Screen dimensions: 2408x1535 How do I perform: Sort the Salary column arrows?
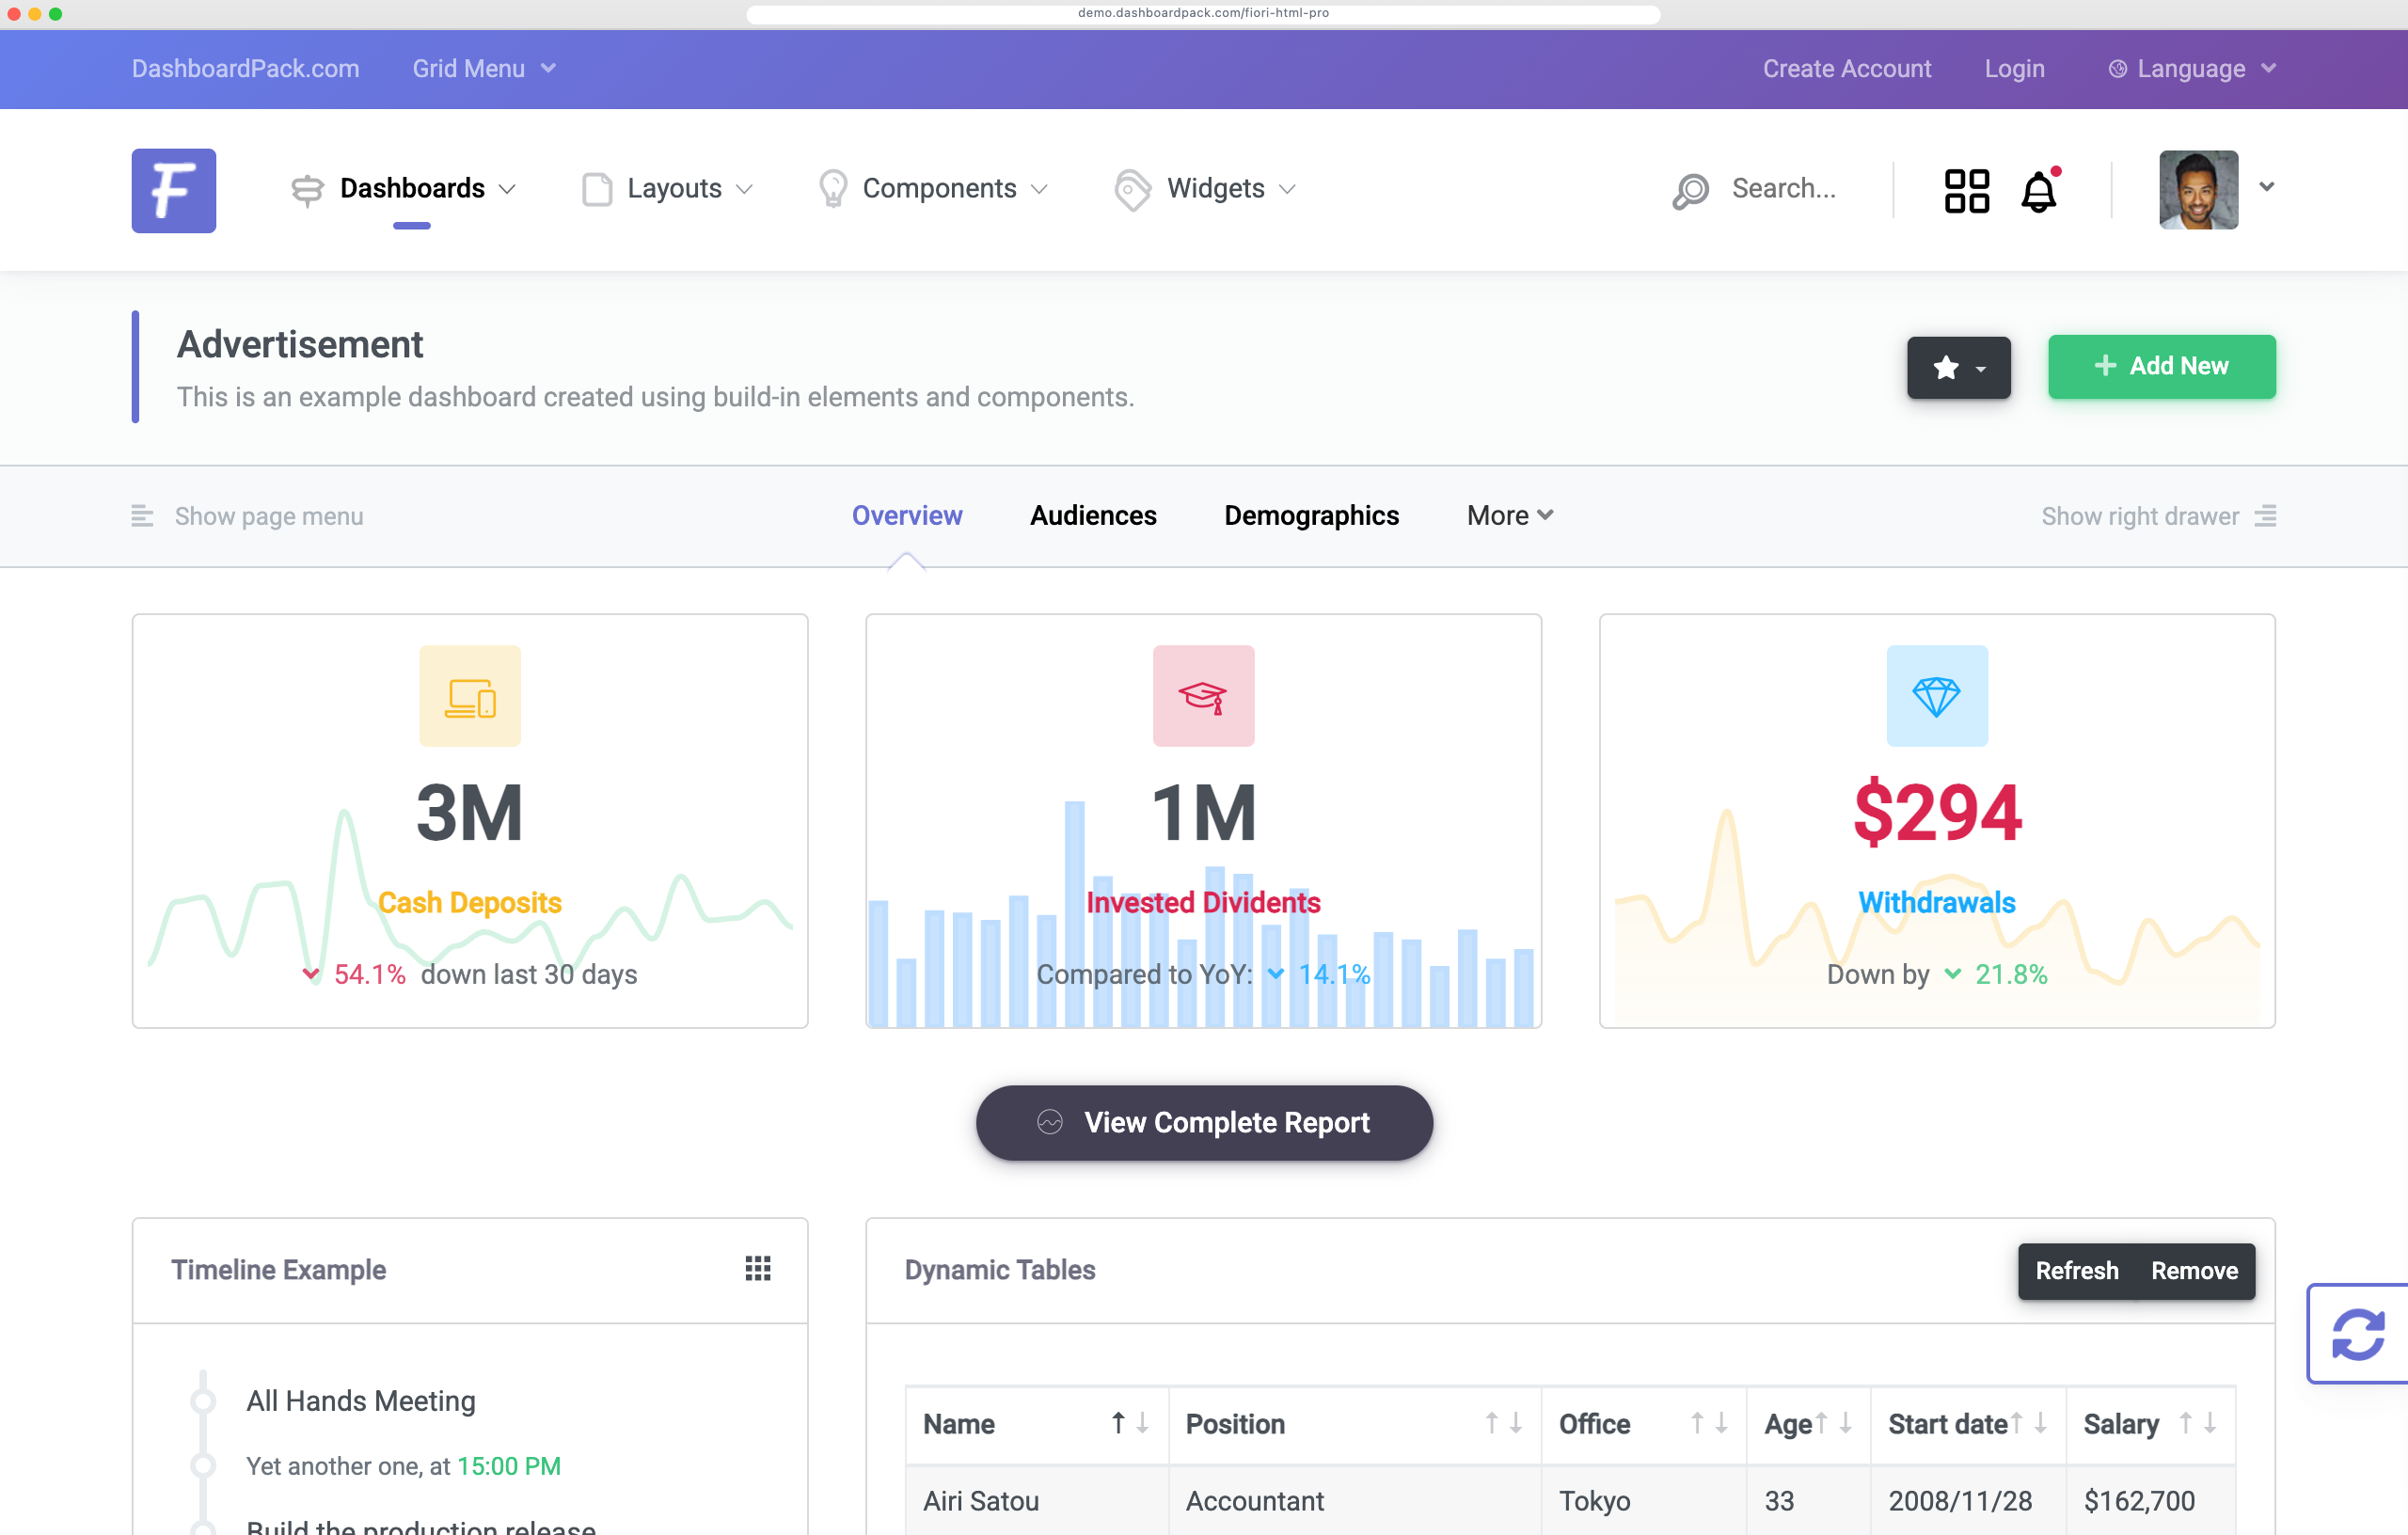tap(2197, 1423)
